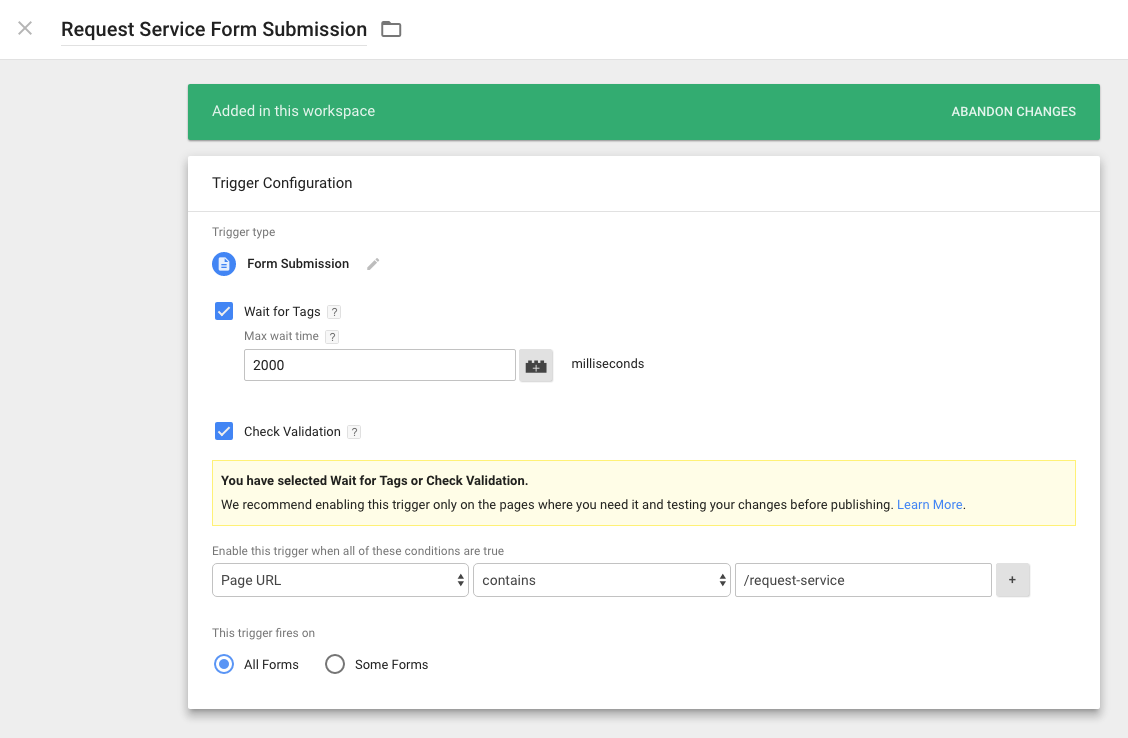Disable the Check Validation checkbox
Viewport: 1128px width, 738px height.
coord(223,431)
